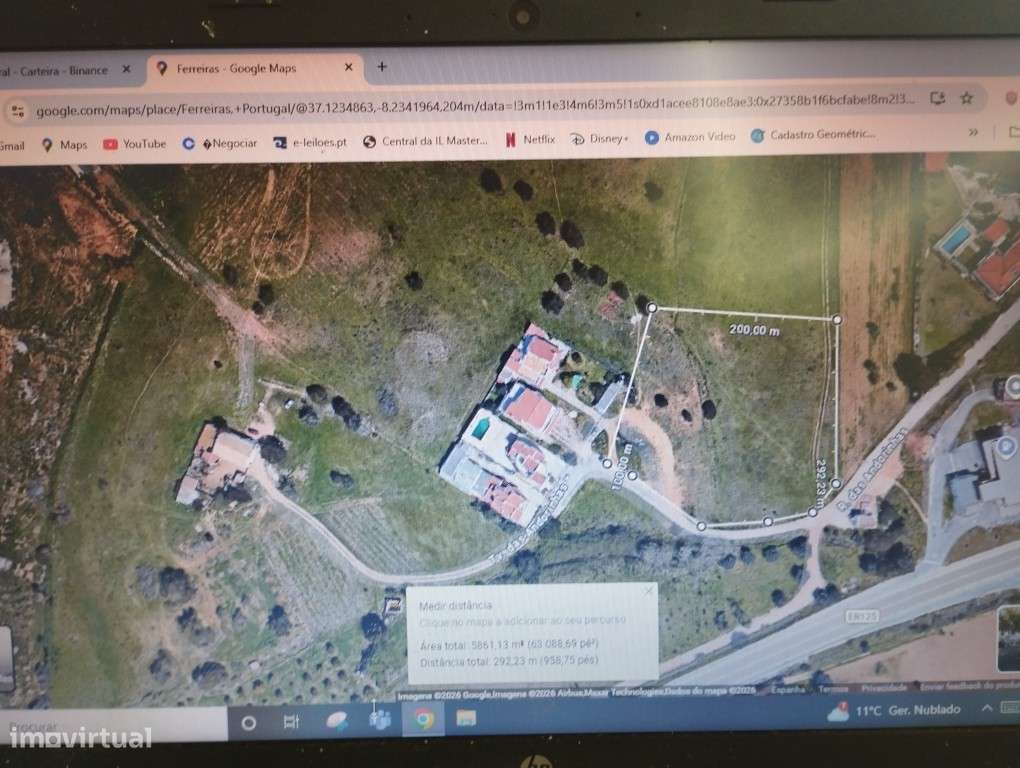The image size is (1020, 768).
Task: Click the Windows search box Procurar
Action: (114, 724)
